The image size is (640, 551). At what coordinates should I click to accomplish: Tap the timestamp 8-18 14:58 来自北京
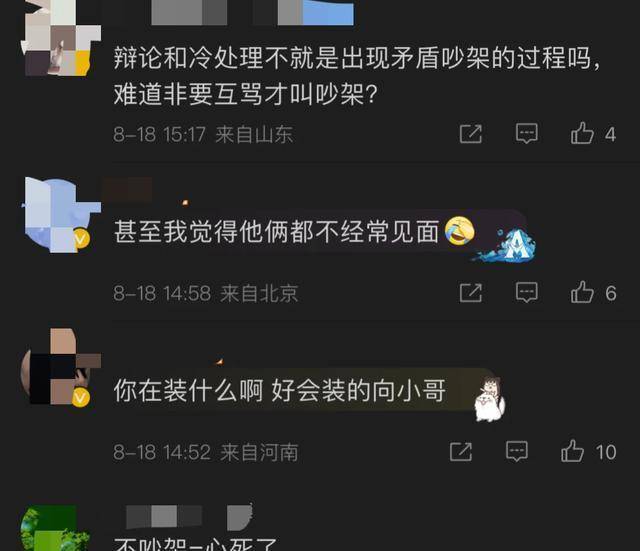coord(206,293)
